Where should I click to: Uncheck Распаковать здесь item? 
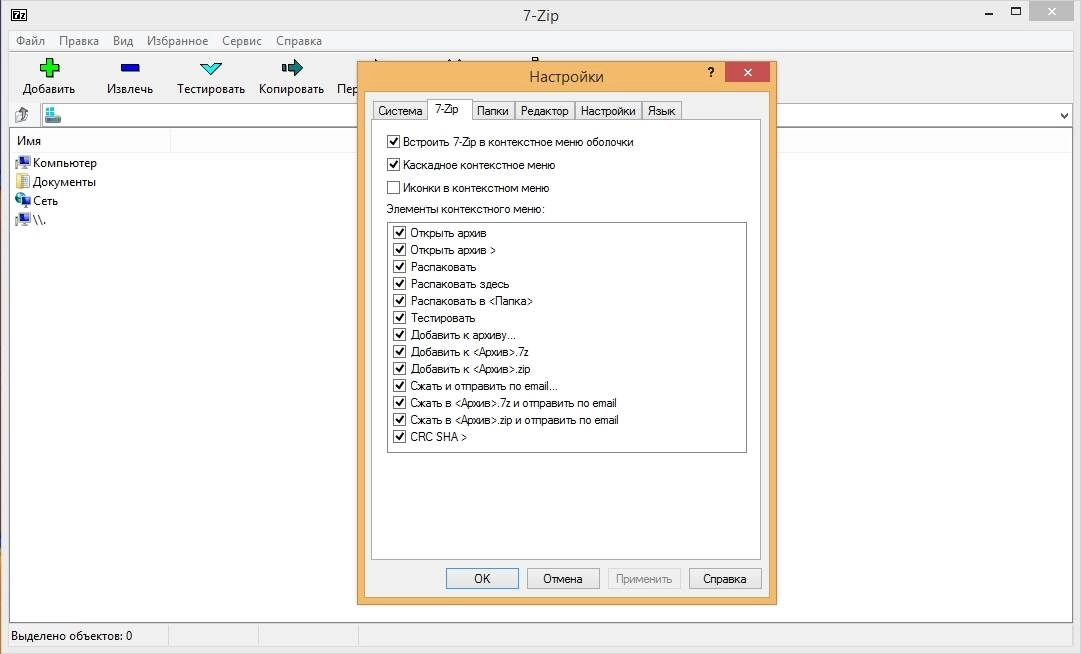tap(399, 284)
